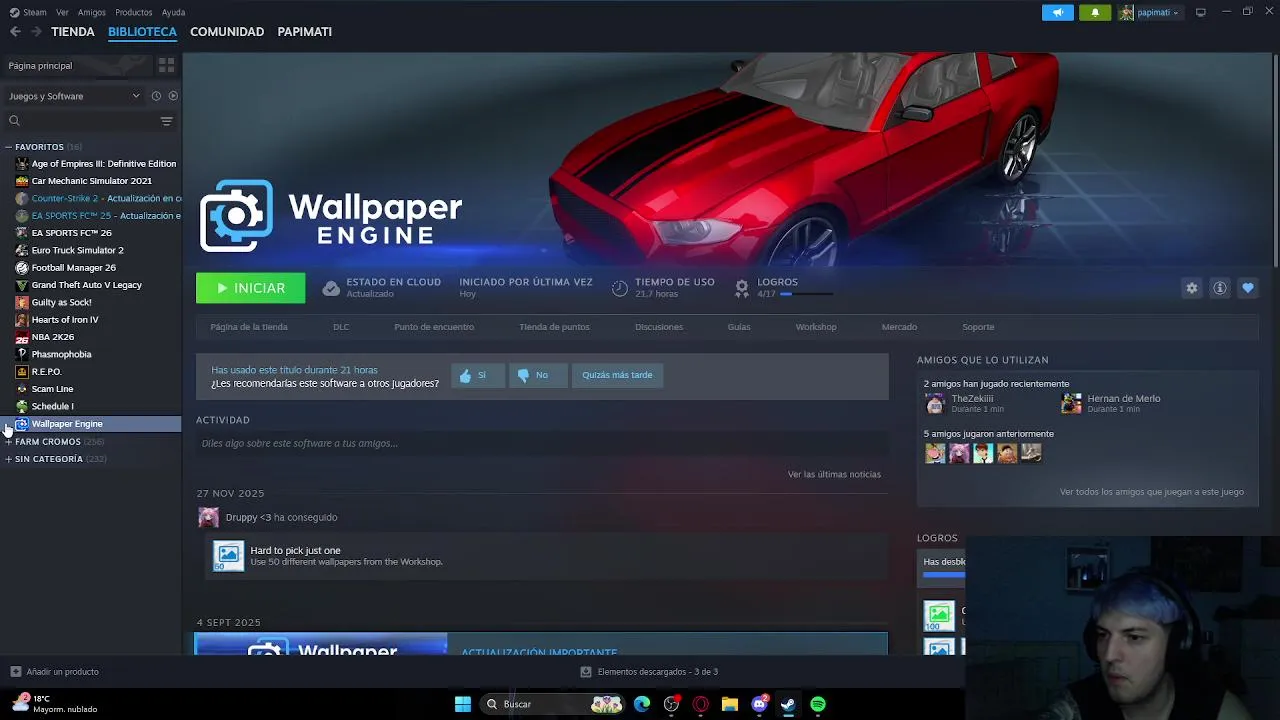Click the cloud status icon
Screen dimensions: 1280x720
point(331,288)
